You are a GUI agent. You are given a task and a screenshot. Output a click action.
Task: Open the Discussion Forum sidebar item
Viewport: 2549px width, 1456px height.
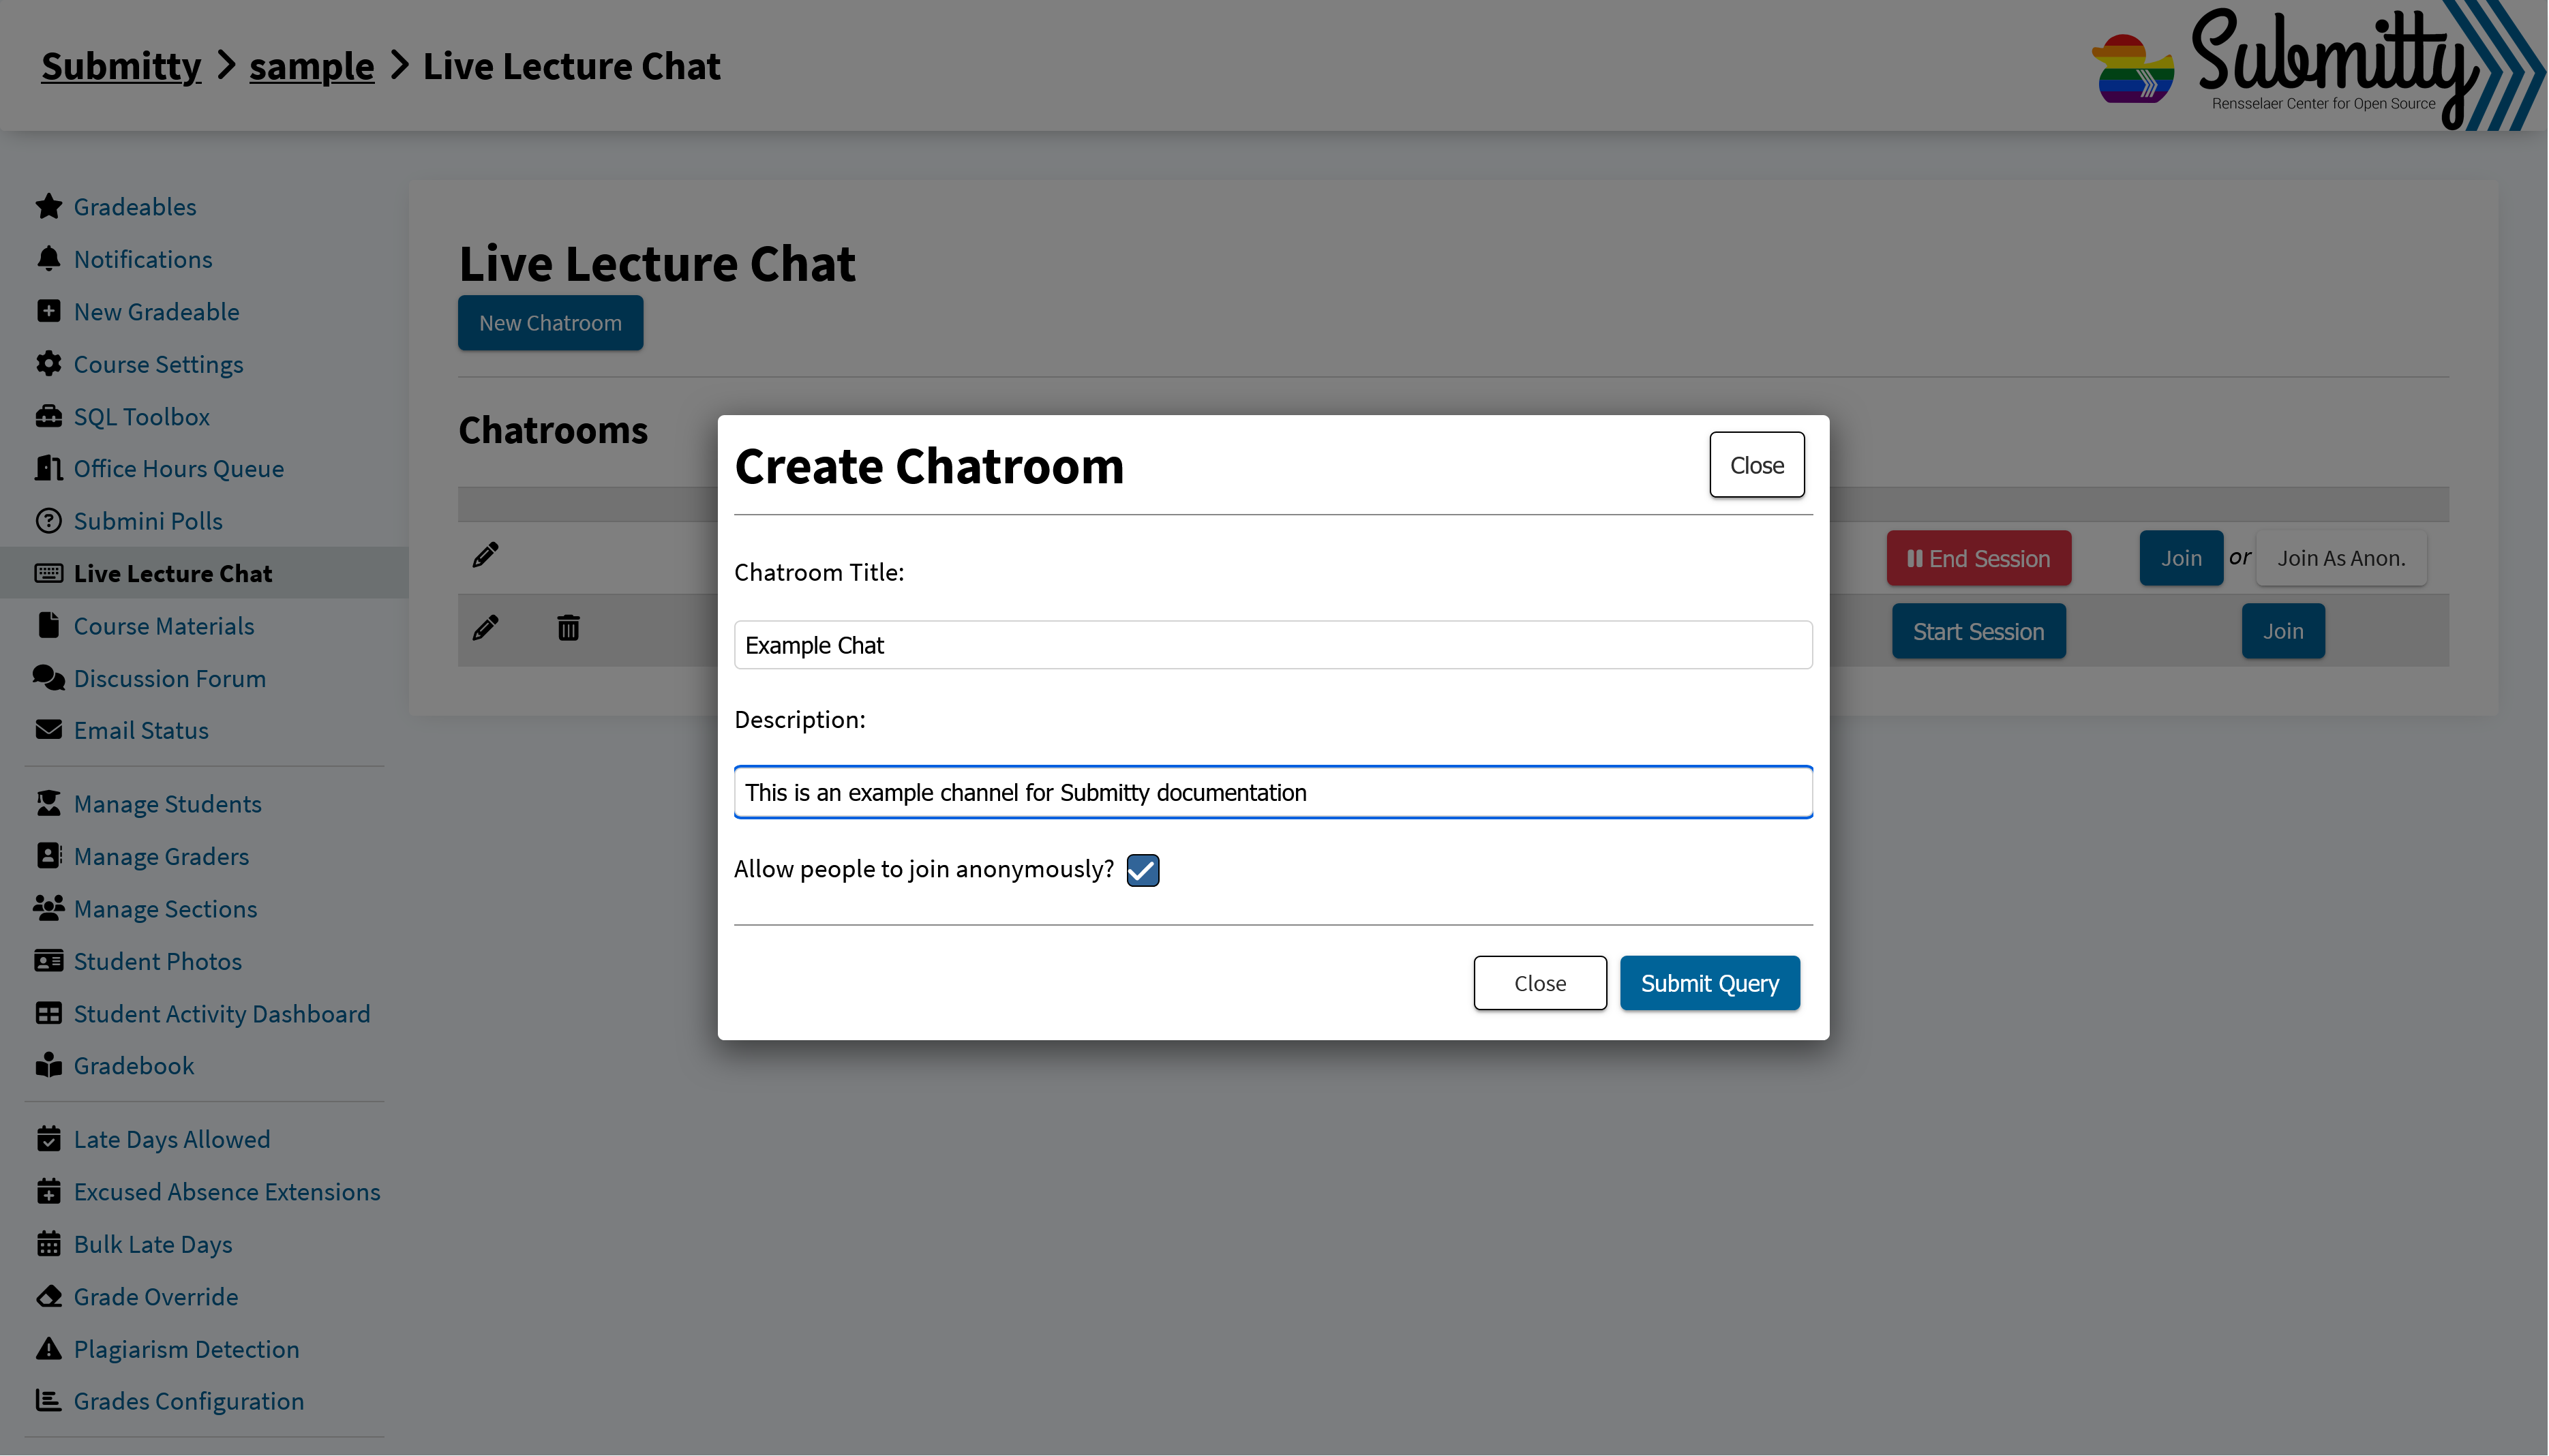[169, 678]
